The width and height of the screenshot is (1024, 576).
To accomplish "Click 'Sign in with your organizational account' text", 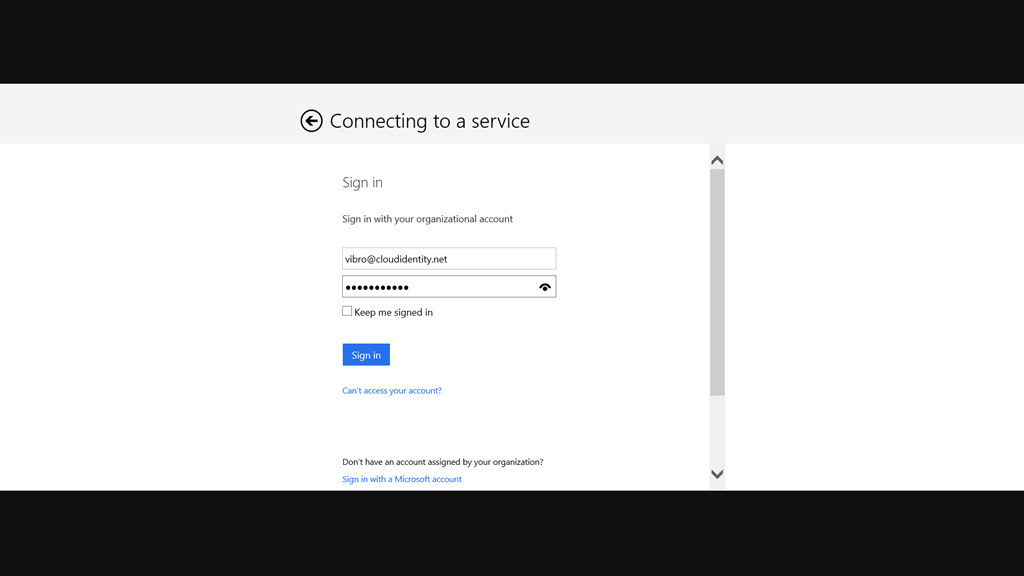I will pos(428,219).
